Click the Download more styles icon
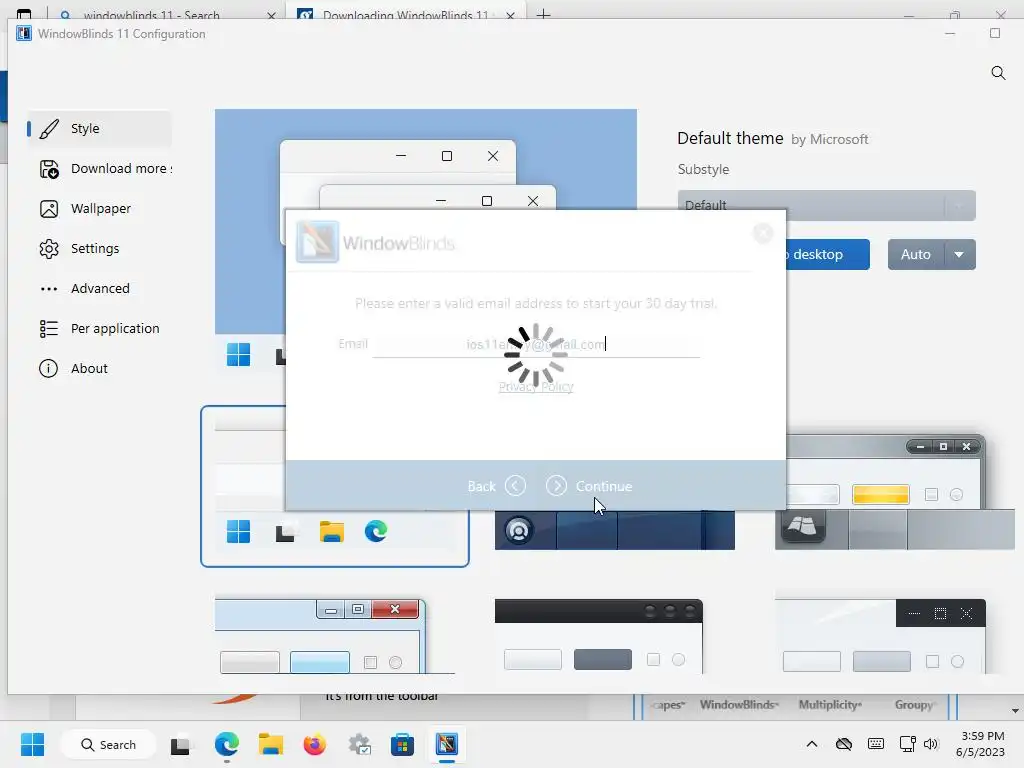Image resolution: width=1024 pixels, height=768 pixels. pyautogui.click(x=49, y=169)
